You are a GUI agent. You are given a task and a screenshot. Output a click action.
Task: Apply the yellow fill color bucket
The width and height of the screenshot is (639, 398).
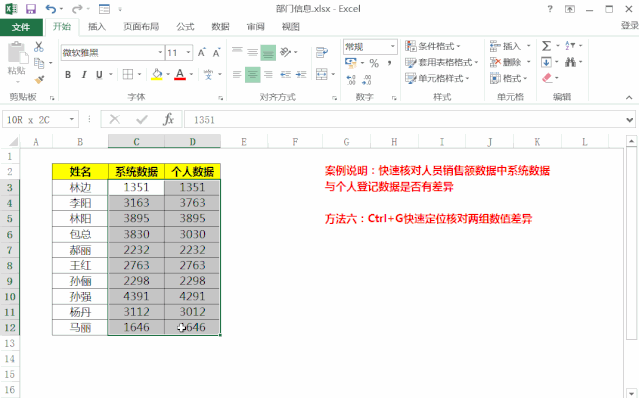pos(157,74)
